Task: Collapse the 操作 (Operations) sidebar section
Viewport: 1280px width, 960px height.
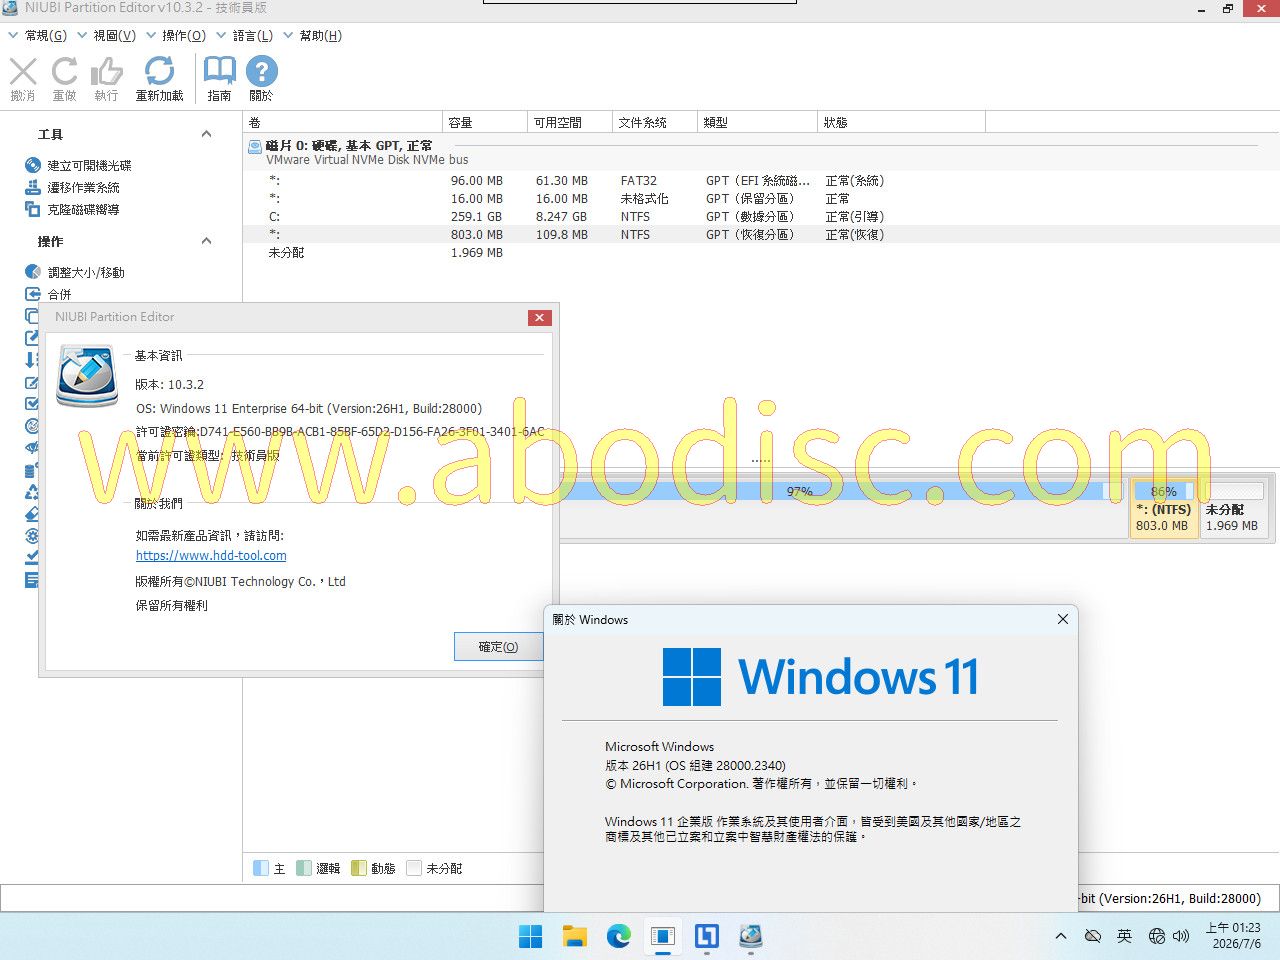Action: pos(206,241)
